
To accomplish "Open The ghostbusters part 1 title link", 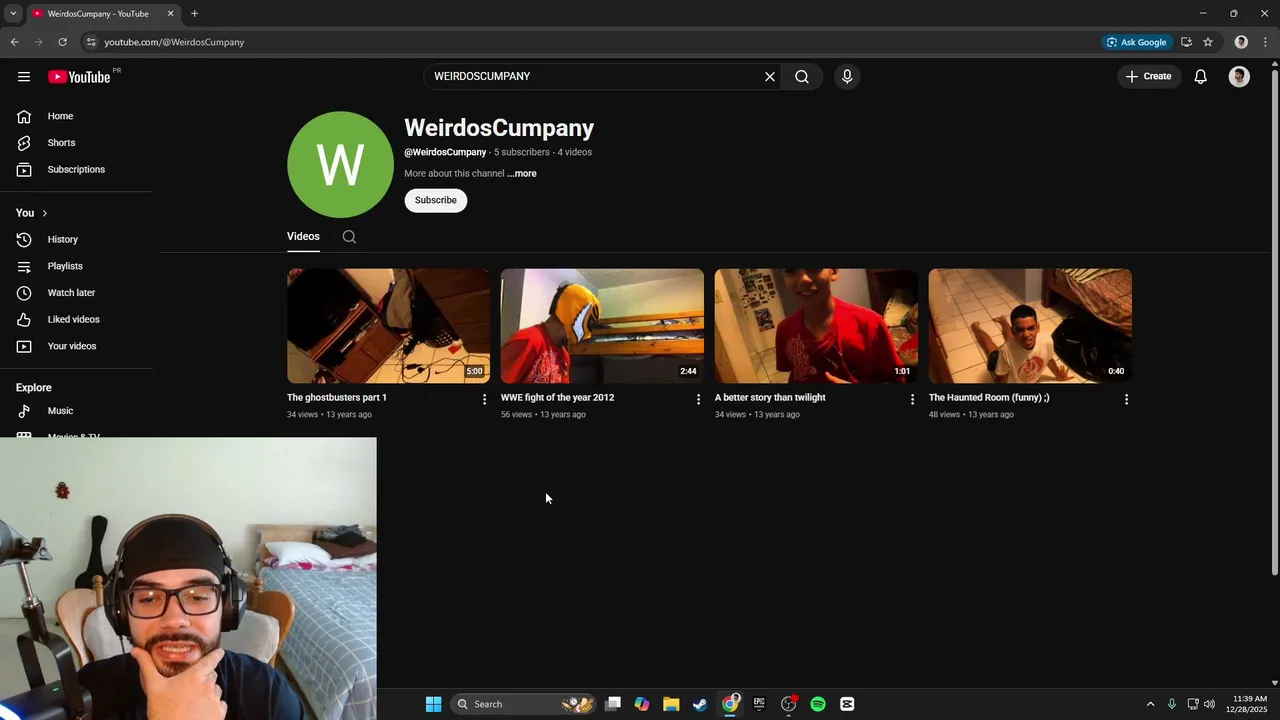I will (x=337, y=398).
